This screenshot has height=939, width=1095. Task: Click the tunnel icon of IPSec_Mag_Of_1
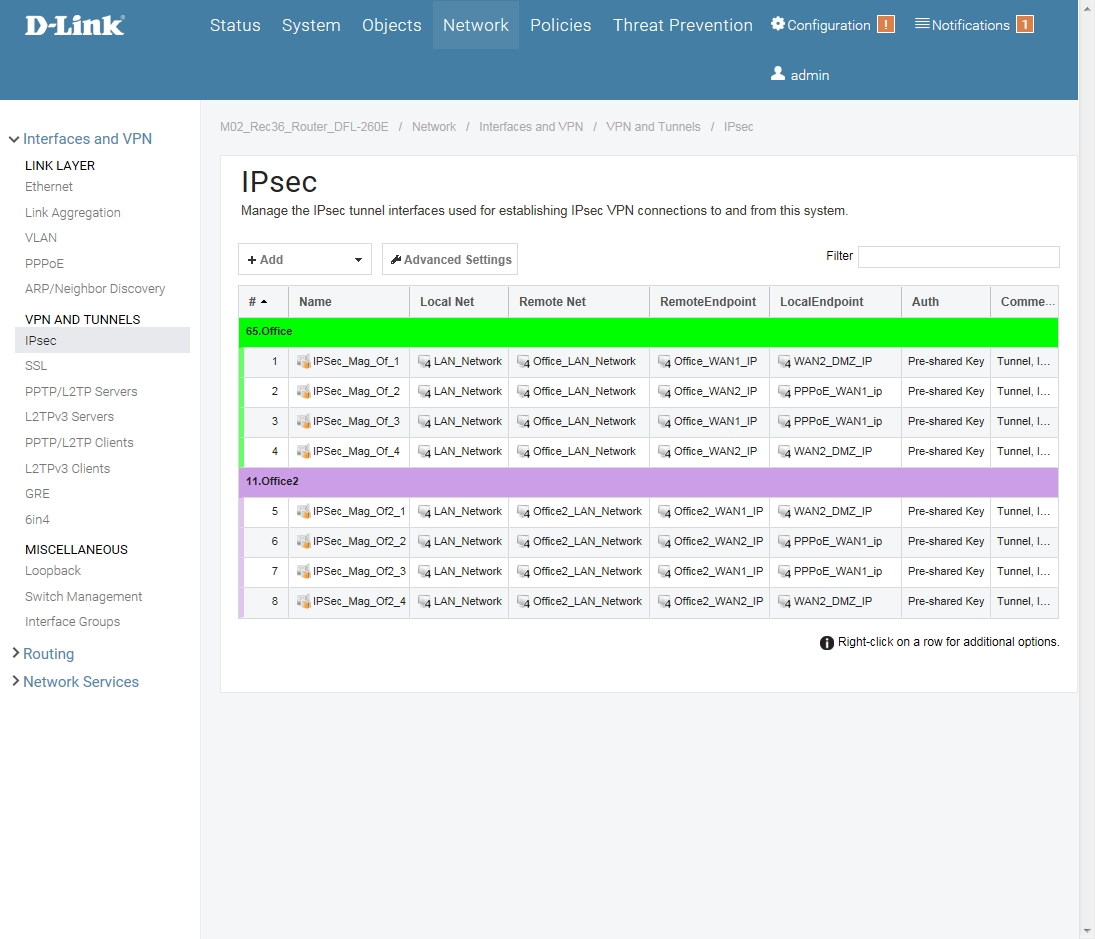pyautogui.click(x=303, y=362)
